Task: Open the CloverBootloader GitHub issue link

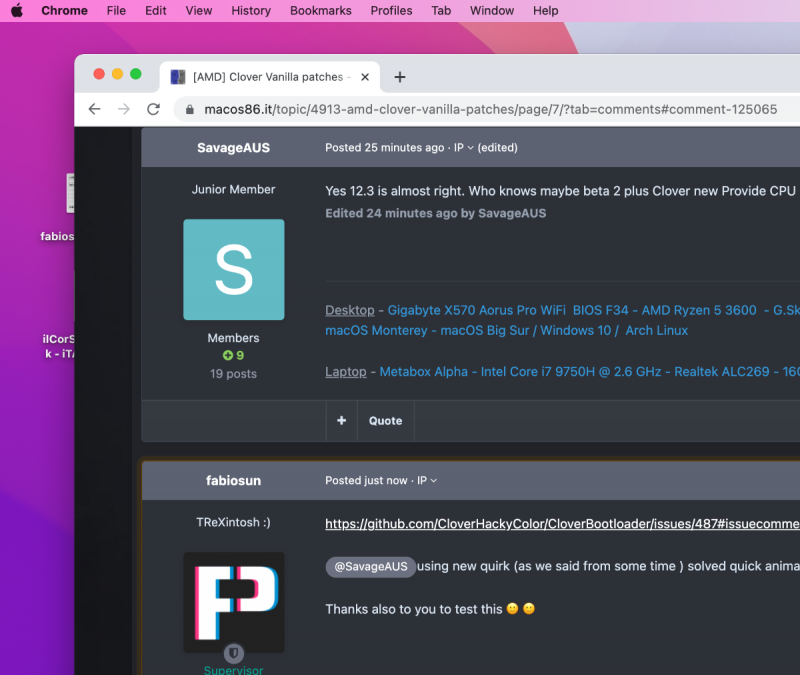Action: [562, 524]
